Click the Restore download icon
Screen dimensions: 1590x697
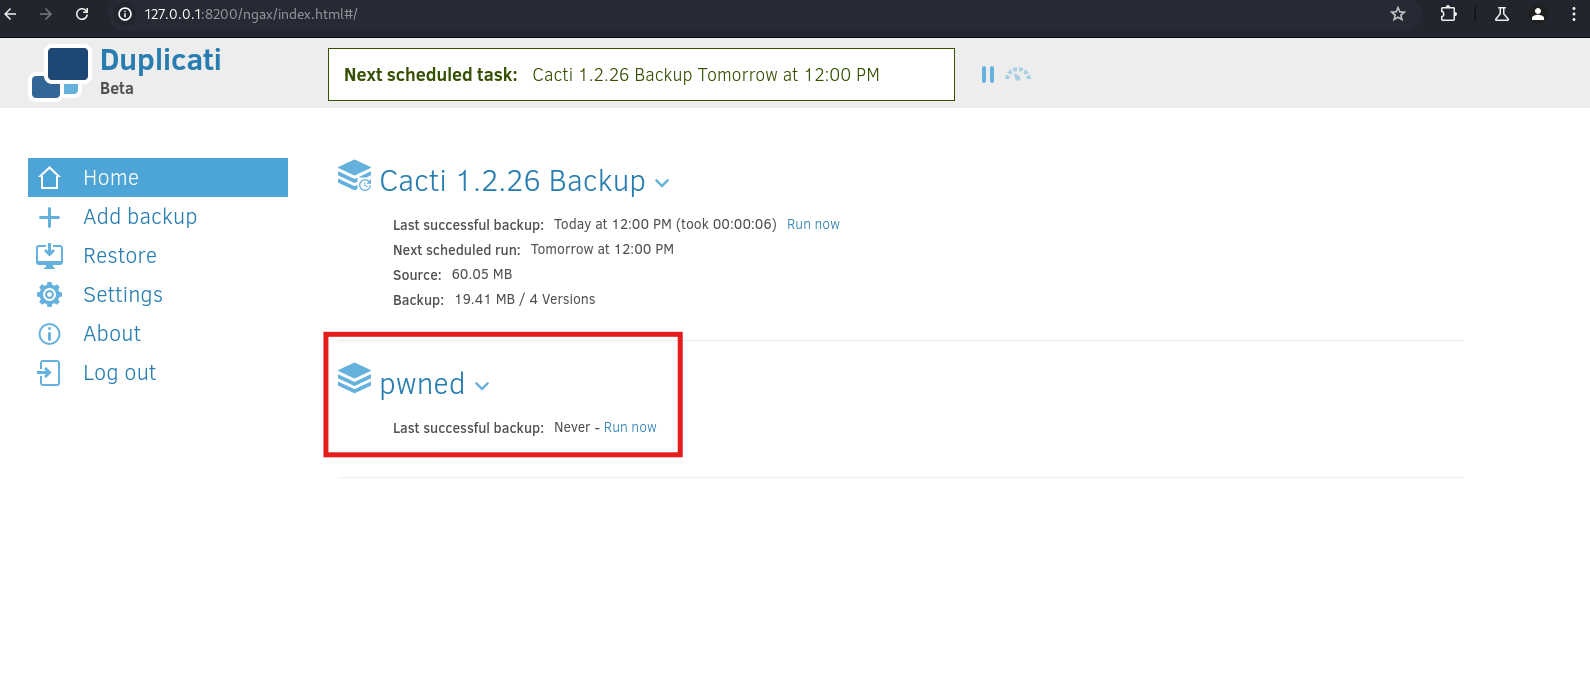[x=49, y=256]
